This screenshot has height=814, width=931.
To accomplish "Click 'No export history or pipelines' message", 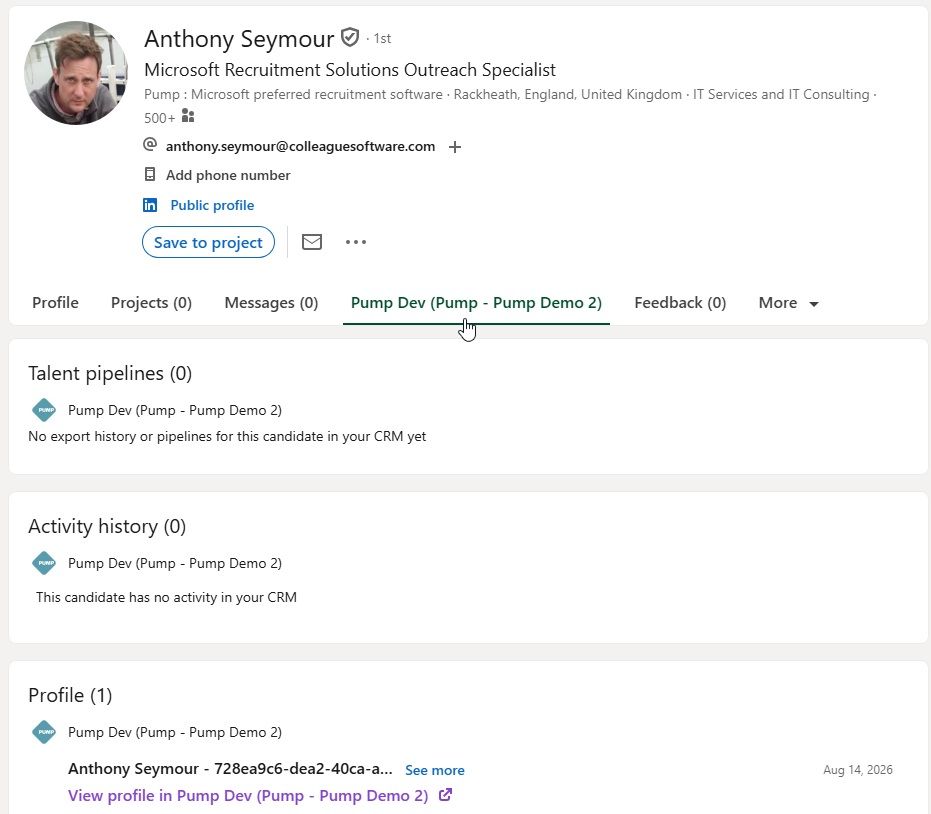I will click(x=227, y=436).
